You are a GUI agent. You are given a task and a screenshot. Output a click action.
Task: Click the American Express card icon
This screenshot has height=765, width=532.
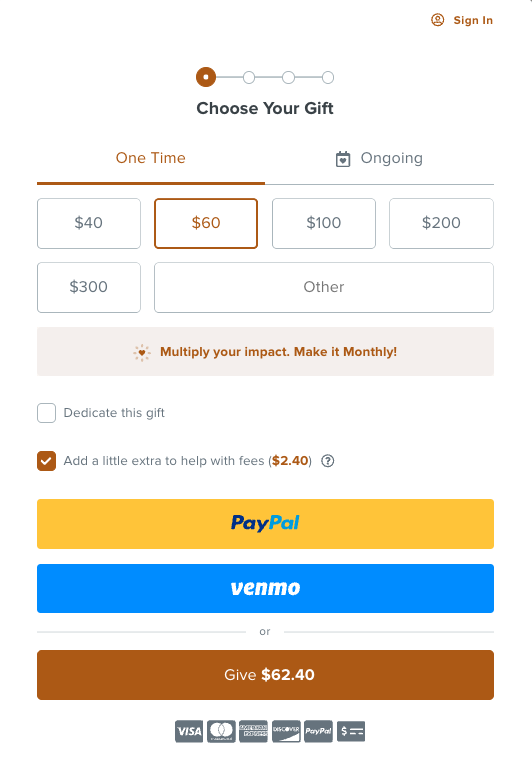click(253, 731)
